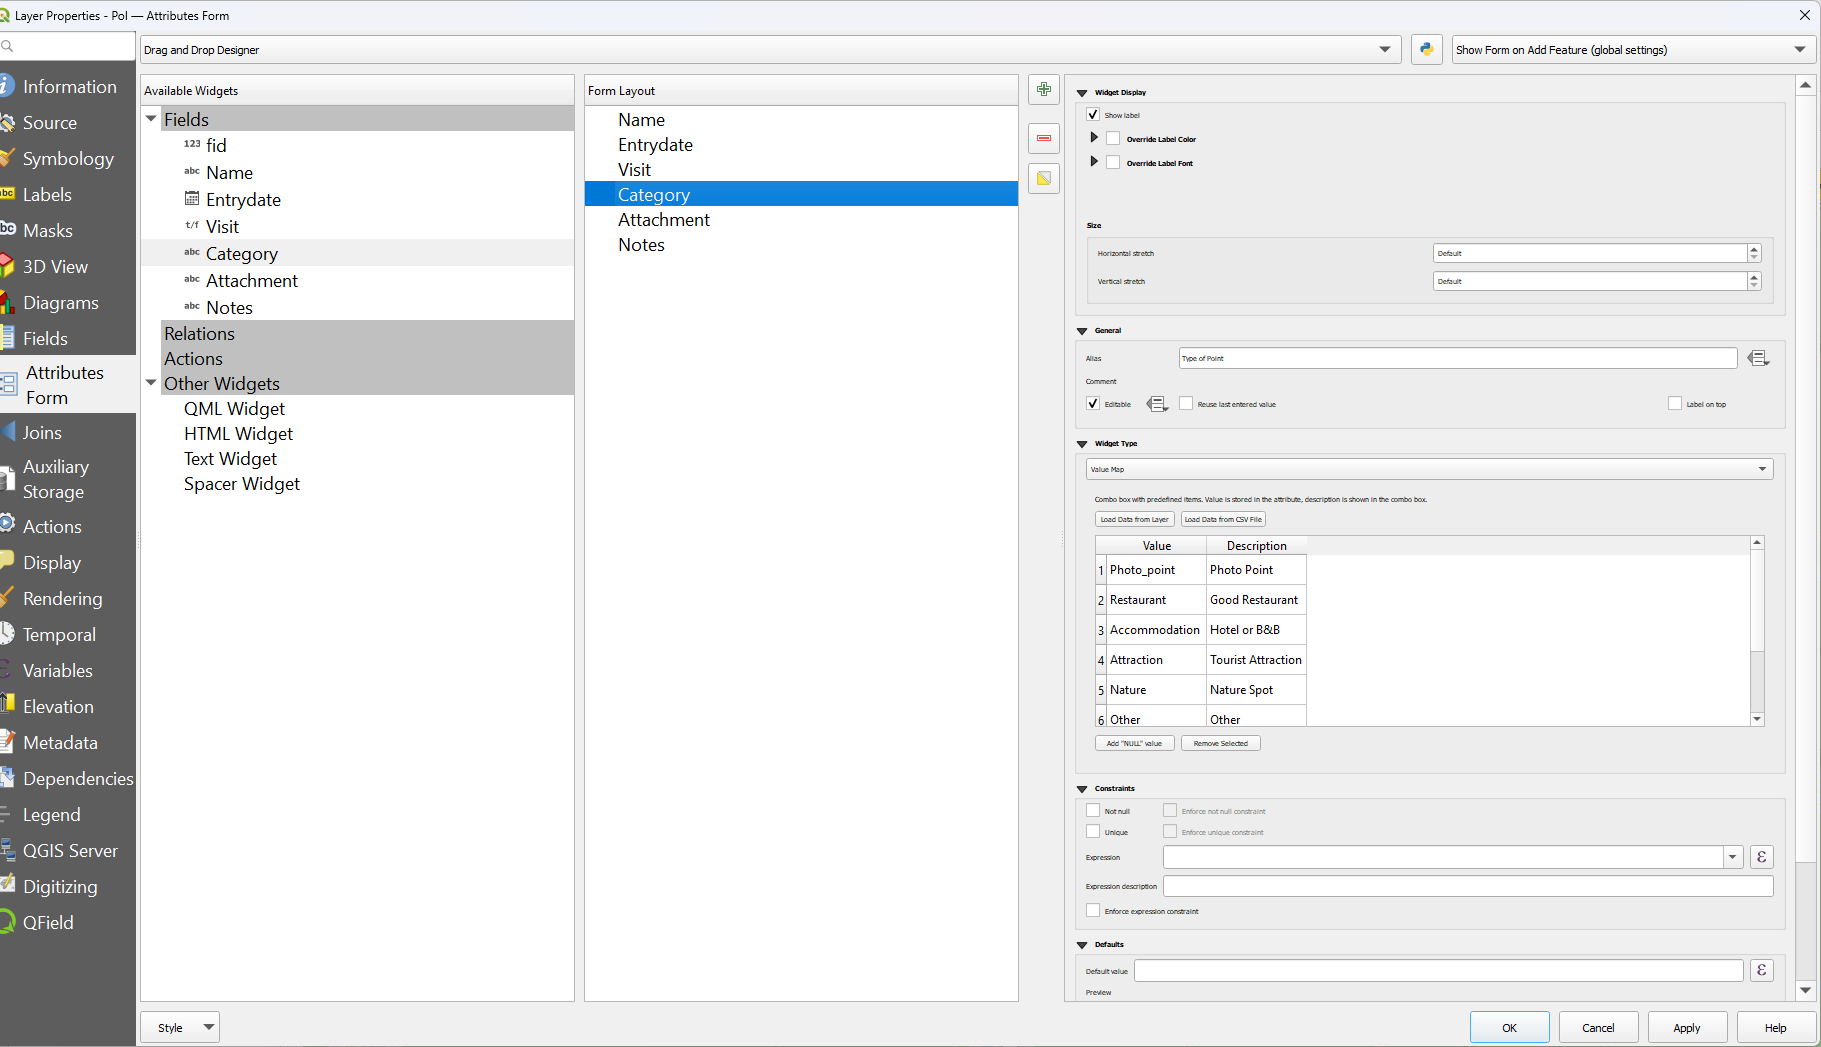The height and width of the screenshot is (1047, 1821).
Task: Click the yellow invert selection icon
Action: point(1044,179)
